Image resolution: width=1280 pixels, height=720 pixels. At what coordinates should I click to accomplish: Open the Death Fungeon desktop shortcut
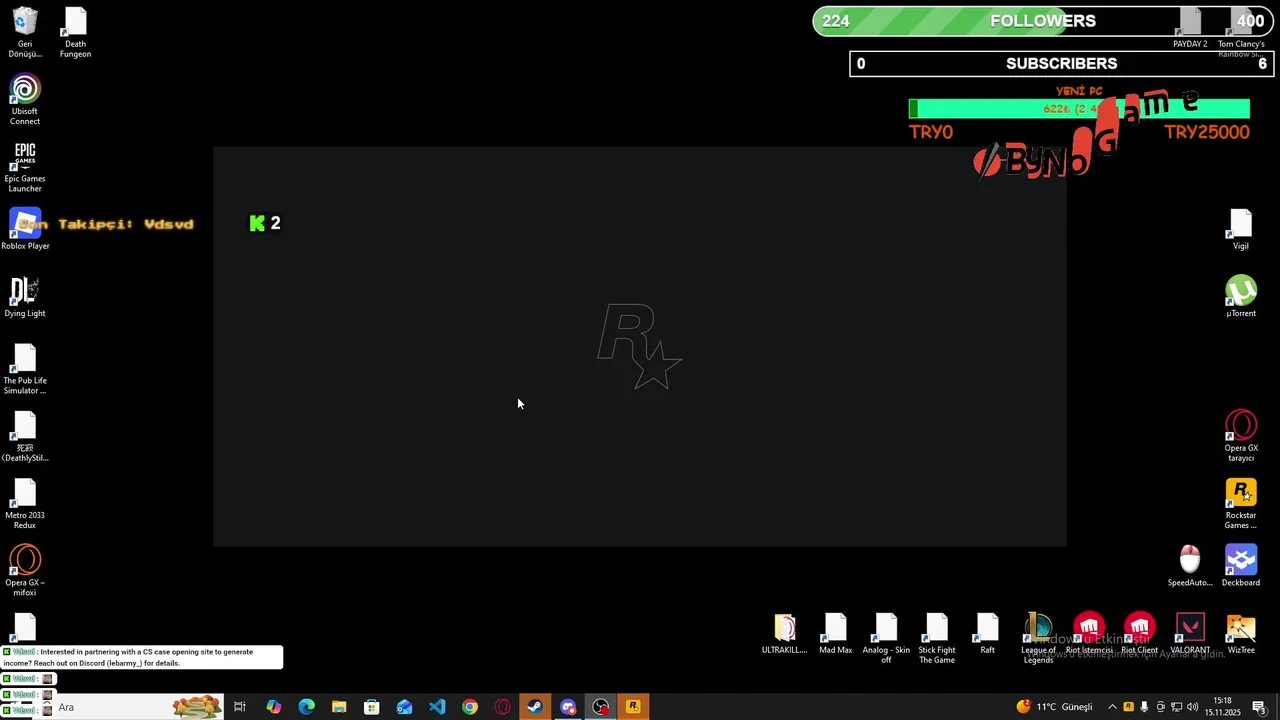pos(75,32)
